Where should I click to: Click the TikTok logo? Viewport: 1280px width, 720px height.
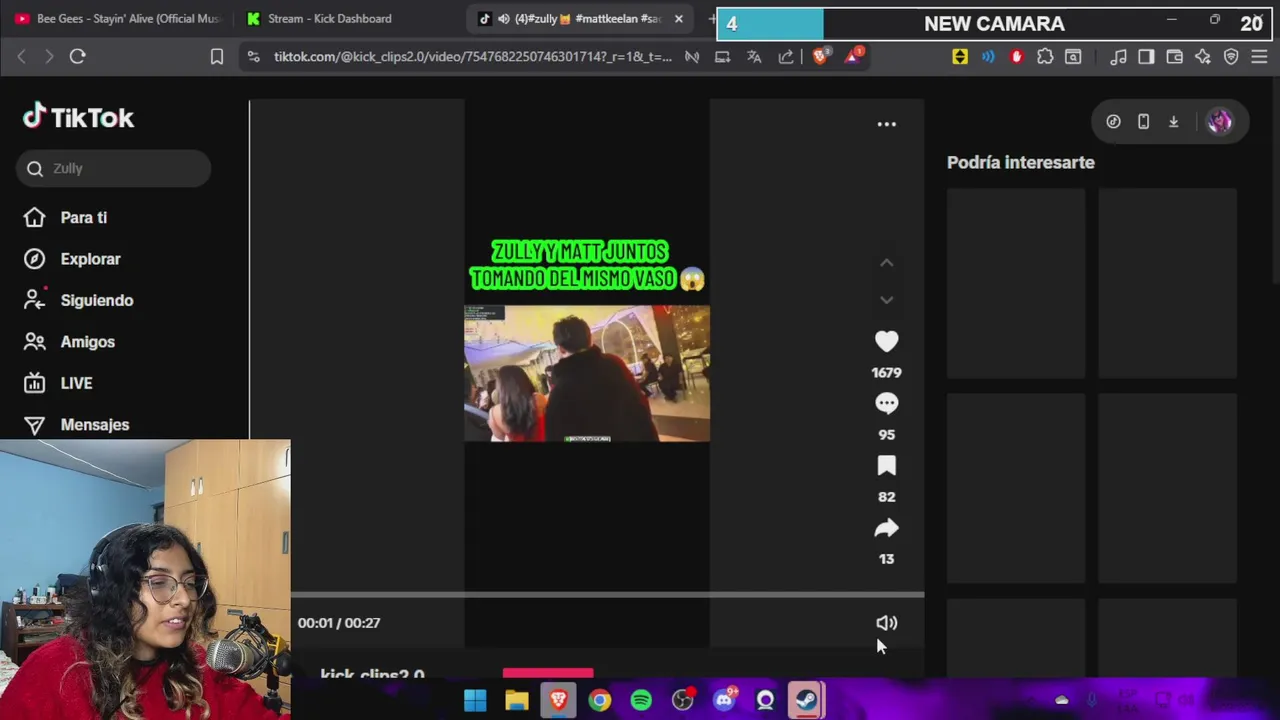[78, 117]
